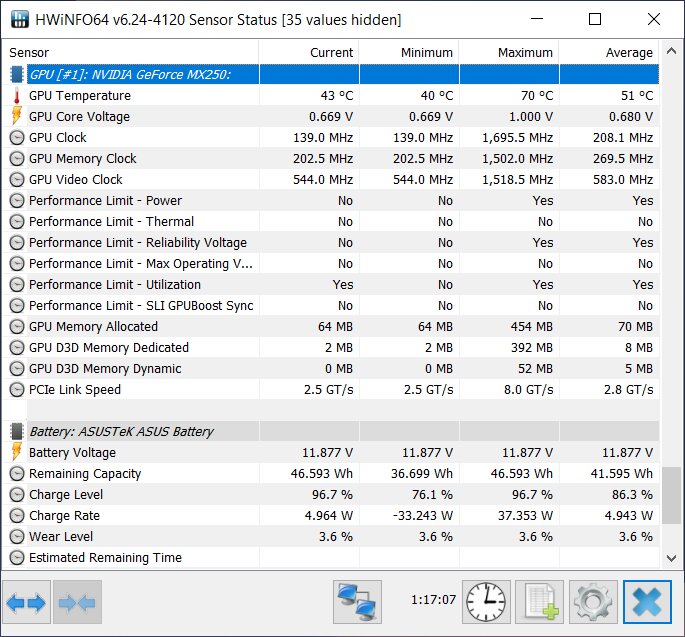
Task: Open sensor settings gear icon
Action: point(593,602)
